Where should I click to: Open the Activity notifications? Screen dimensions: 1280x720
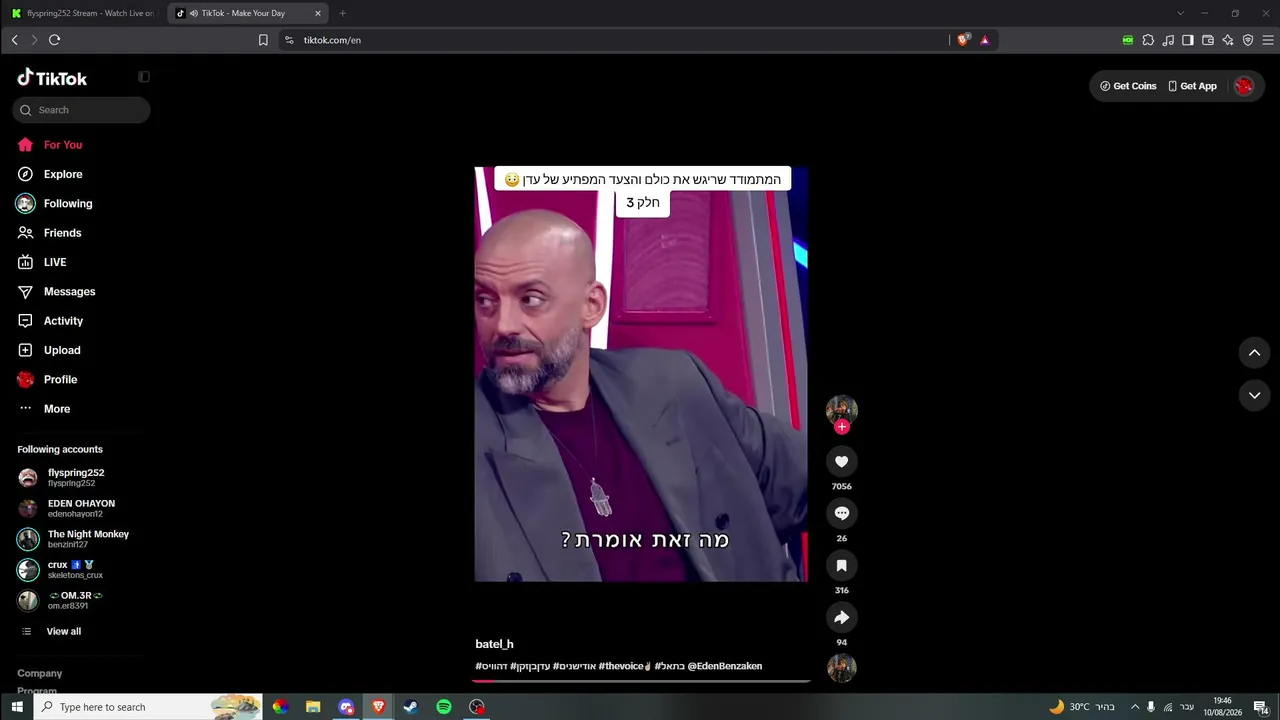(63, 321)
